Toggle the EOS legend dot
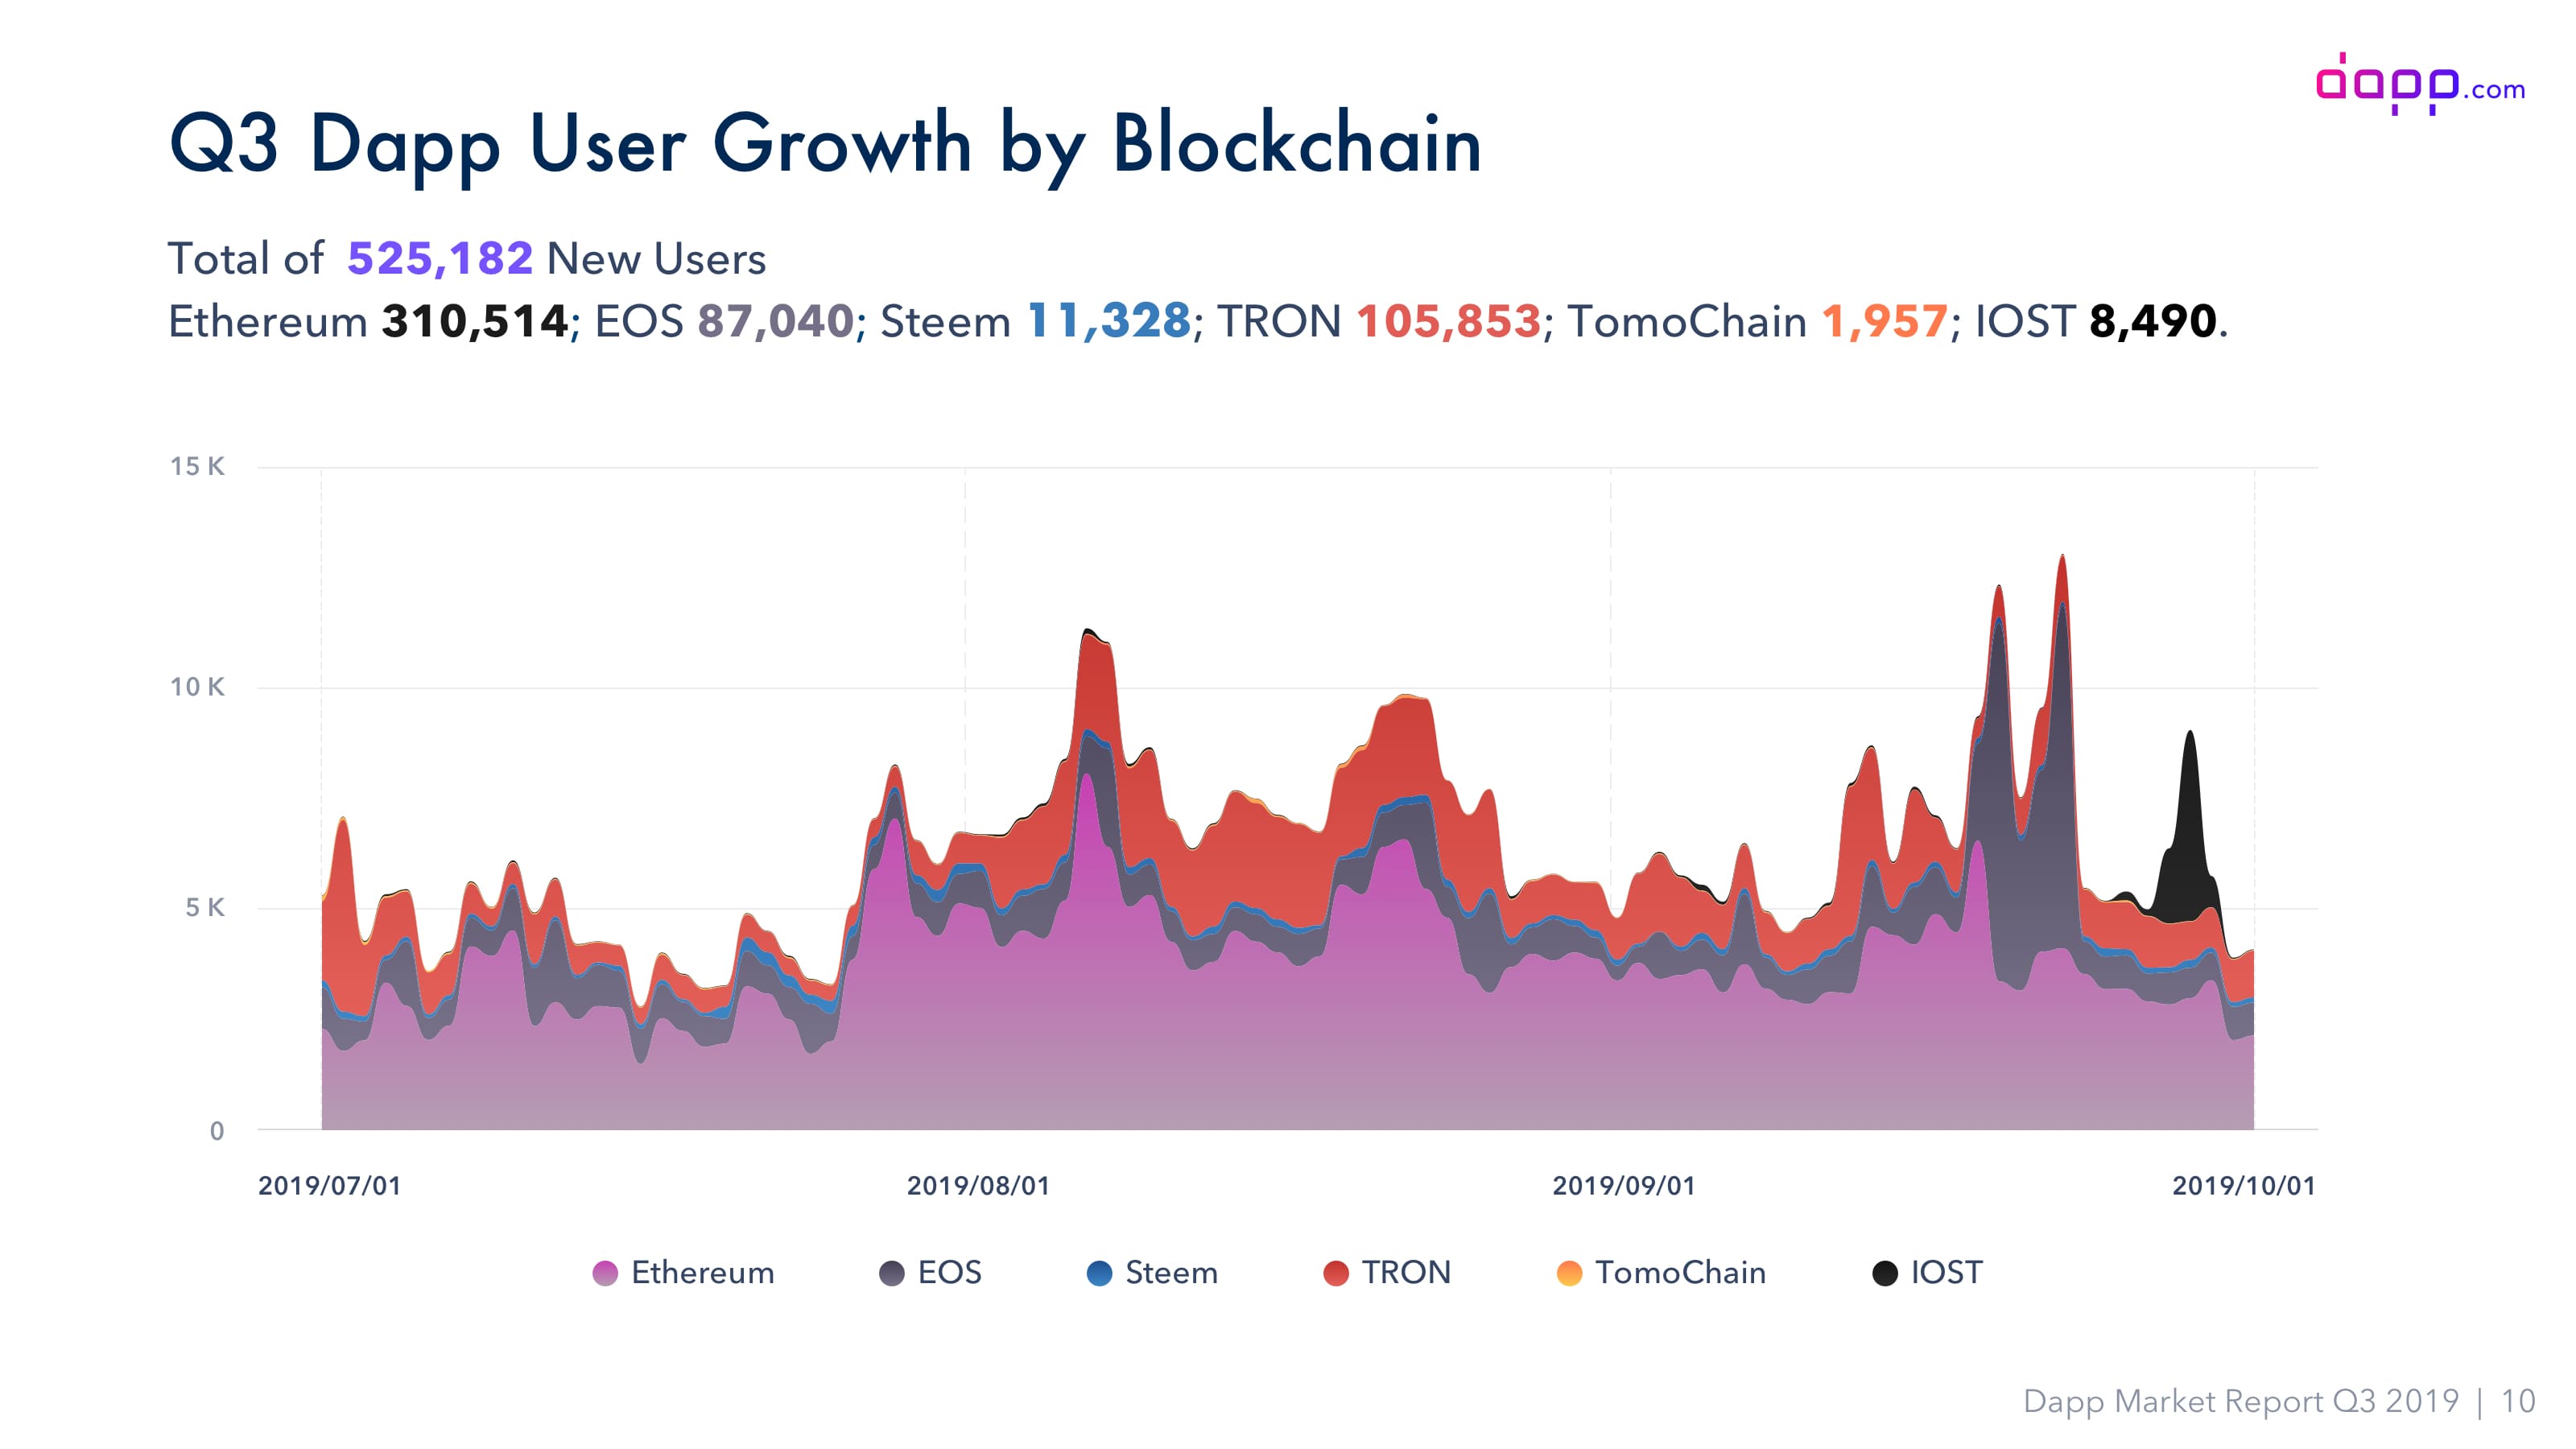Screen dimensions: 2576x1449 tap(892, 1273)
